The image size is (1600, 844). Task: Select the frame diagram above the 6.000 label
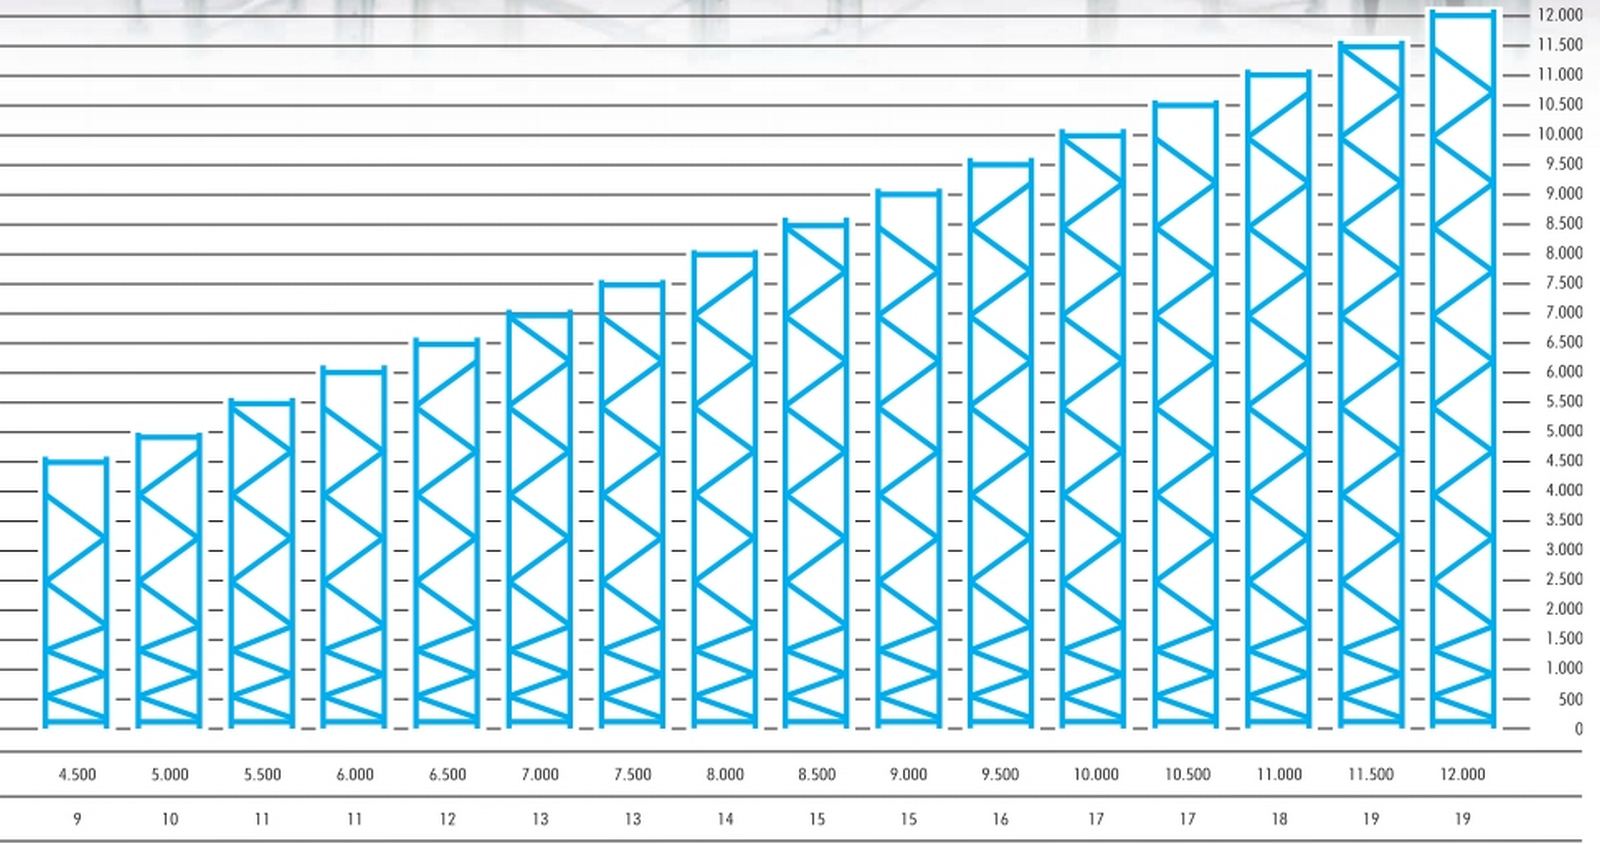click(354, 547)
